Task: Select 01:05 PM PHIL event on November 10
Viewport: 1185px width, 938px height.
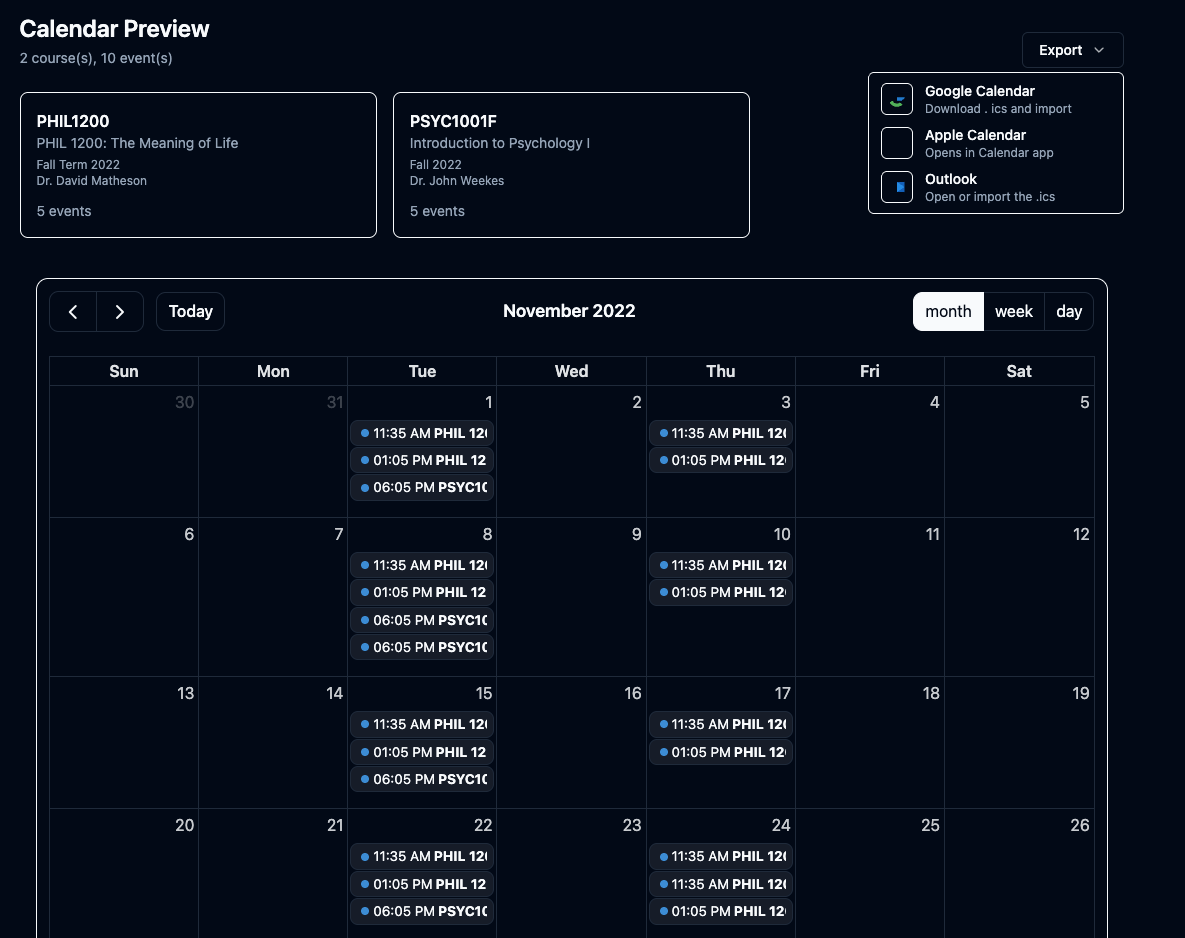Action: click(x=720, y=593)
